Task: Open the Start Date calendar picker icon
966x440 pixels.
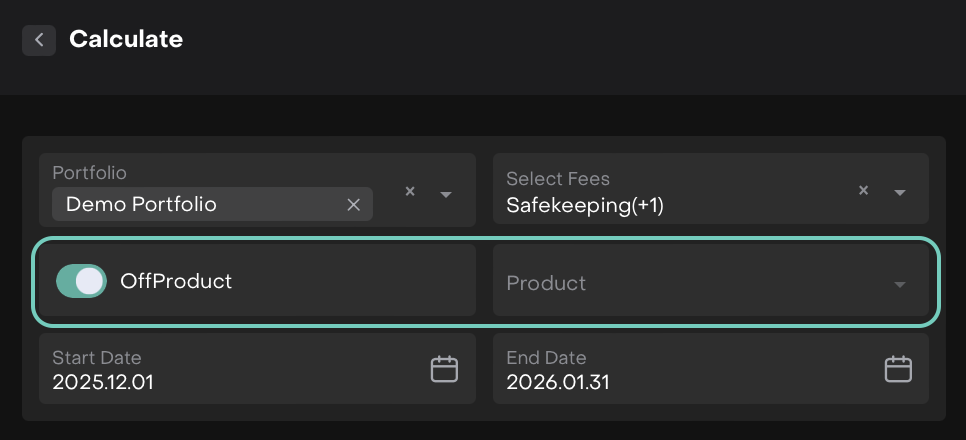Action: (x=444, y=369)
